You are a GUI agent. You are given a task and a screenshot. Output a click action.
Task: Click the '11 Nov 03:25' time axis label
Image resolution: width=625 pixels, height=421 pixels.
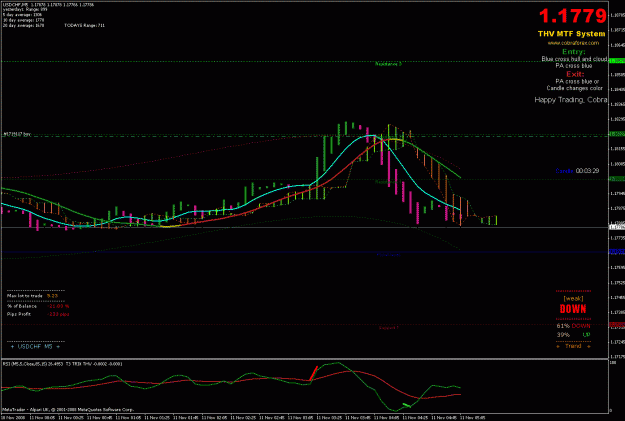(330, 418)
